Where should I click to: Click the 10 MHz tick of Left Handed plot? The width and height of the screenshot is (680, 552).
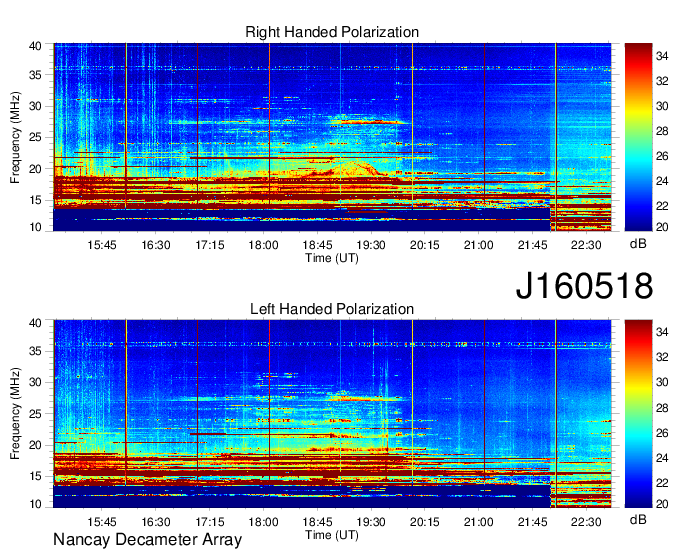coord(35,503)
